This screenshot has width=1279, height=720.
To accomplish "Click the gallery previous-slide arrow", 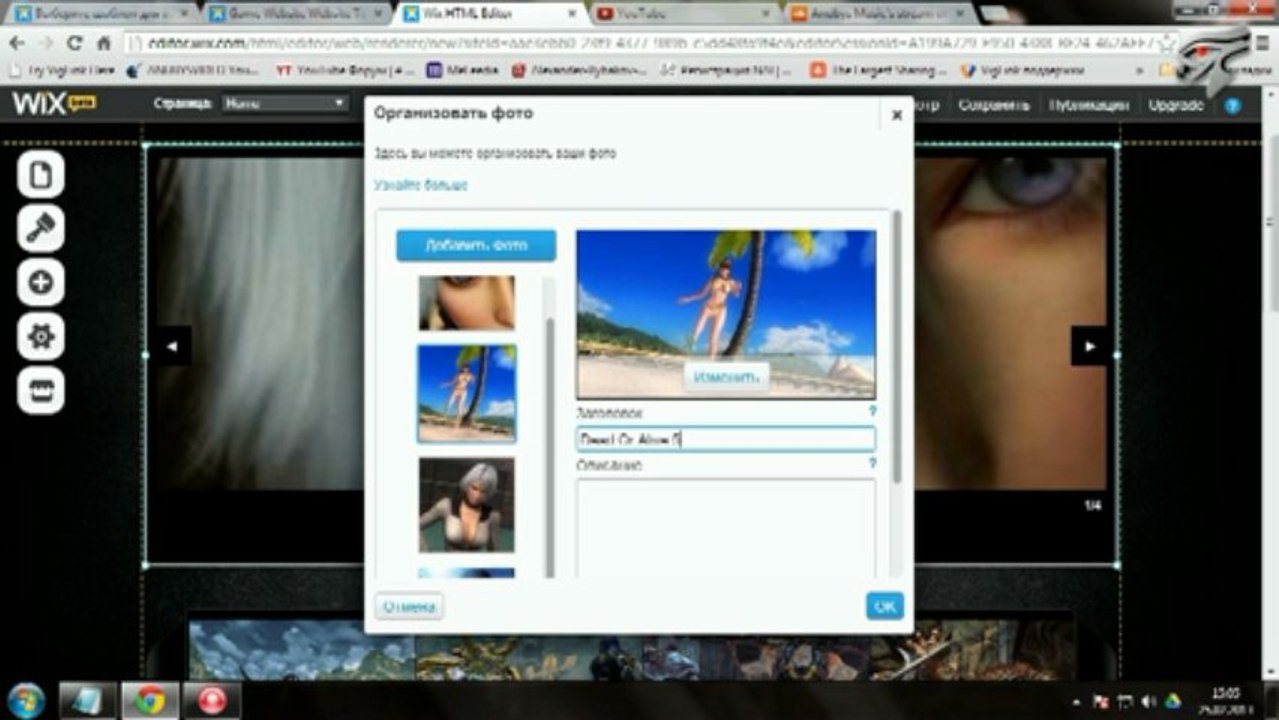I will tap(171, 346).
